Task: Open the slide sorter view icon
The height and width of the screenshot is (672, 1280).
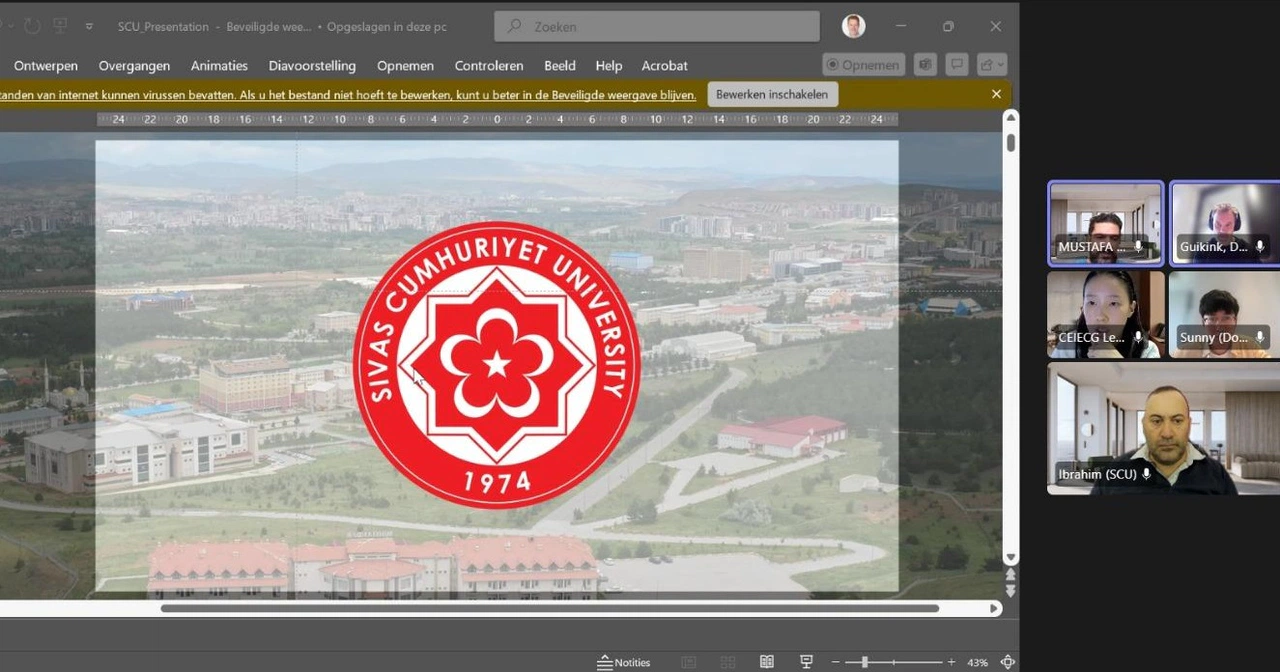Action: (x=727, y=661)
